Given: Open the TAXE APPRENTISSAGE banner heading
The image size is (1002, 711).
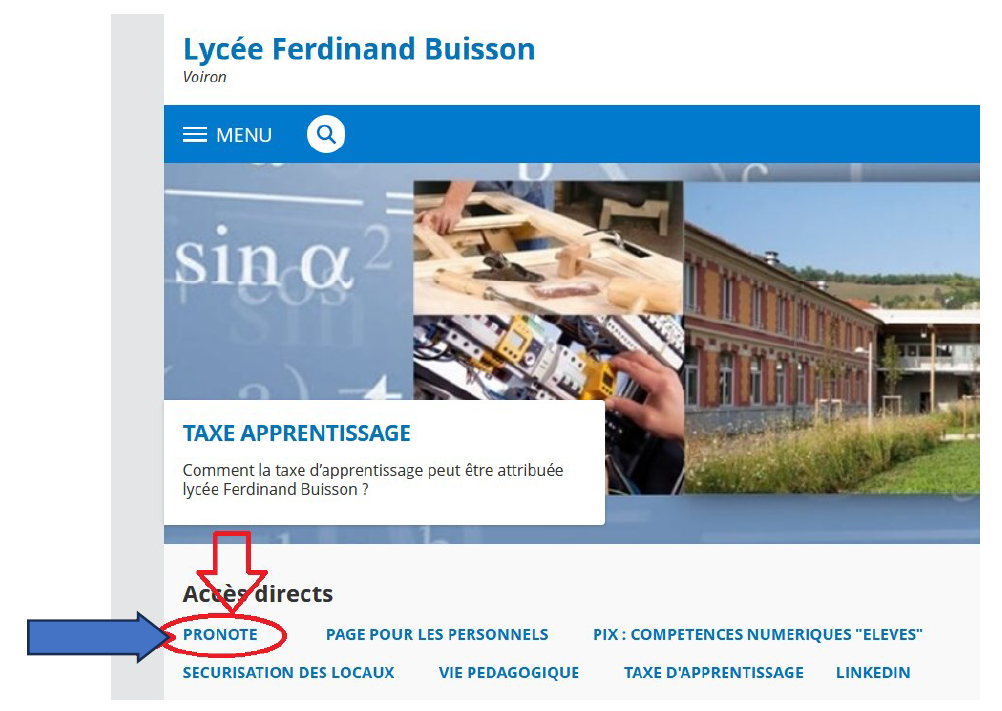Looking at the screenshot, I should [297, 433].
